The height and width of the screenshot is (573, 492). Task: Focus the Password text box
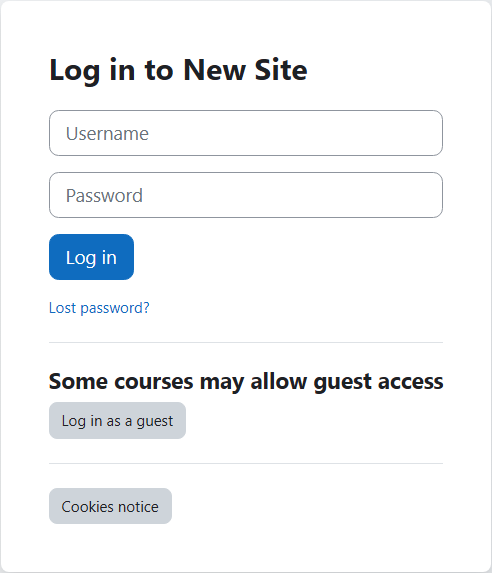[246, 195]
